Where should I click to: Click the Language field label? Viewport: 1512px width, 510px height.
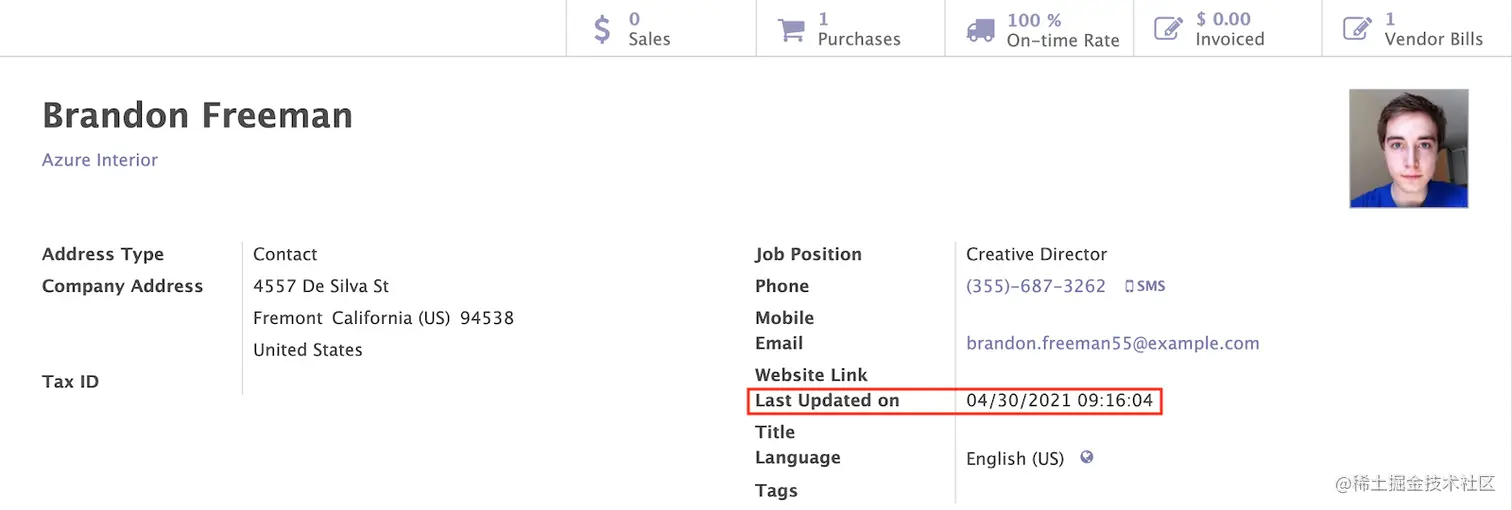(x=797, y=458)
